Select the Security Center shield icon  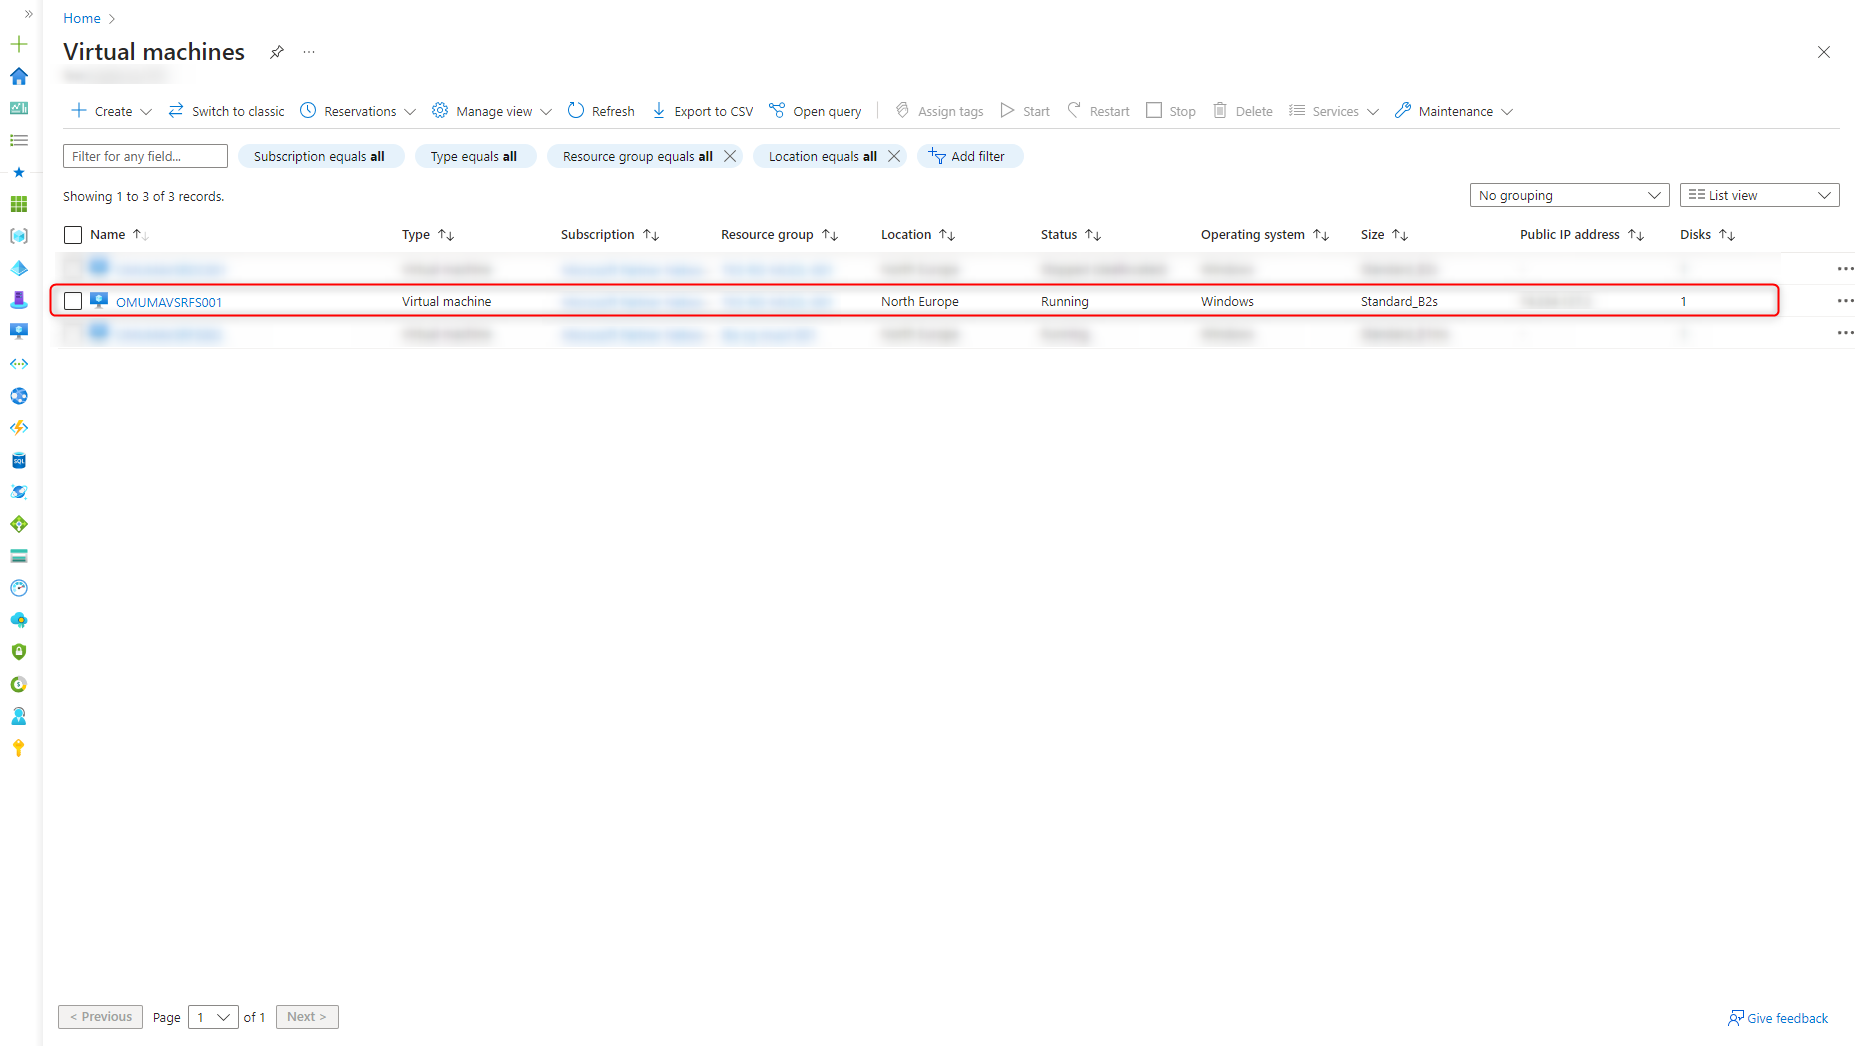click(x=19, y=651)
